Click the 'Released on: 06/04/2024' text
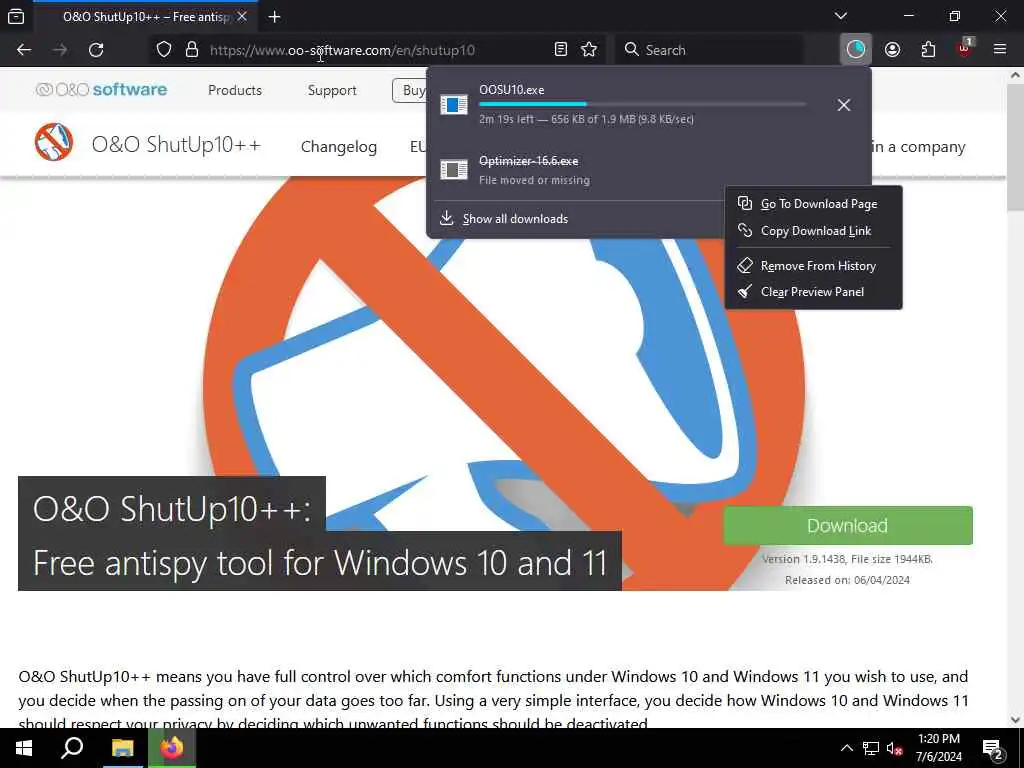The width and height of the screenshot is (1024, 768). 847,580
